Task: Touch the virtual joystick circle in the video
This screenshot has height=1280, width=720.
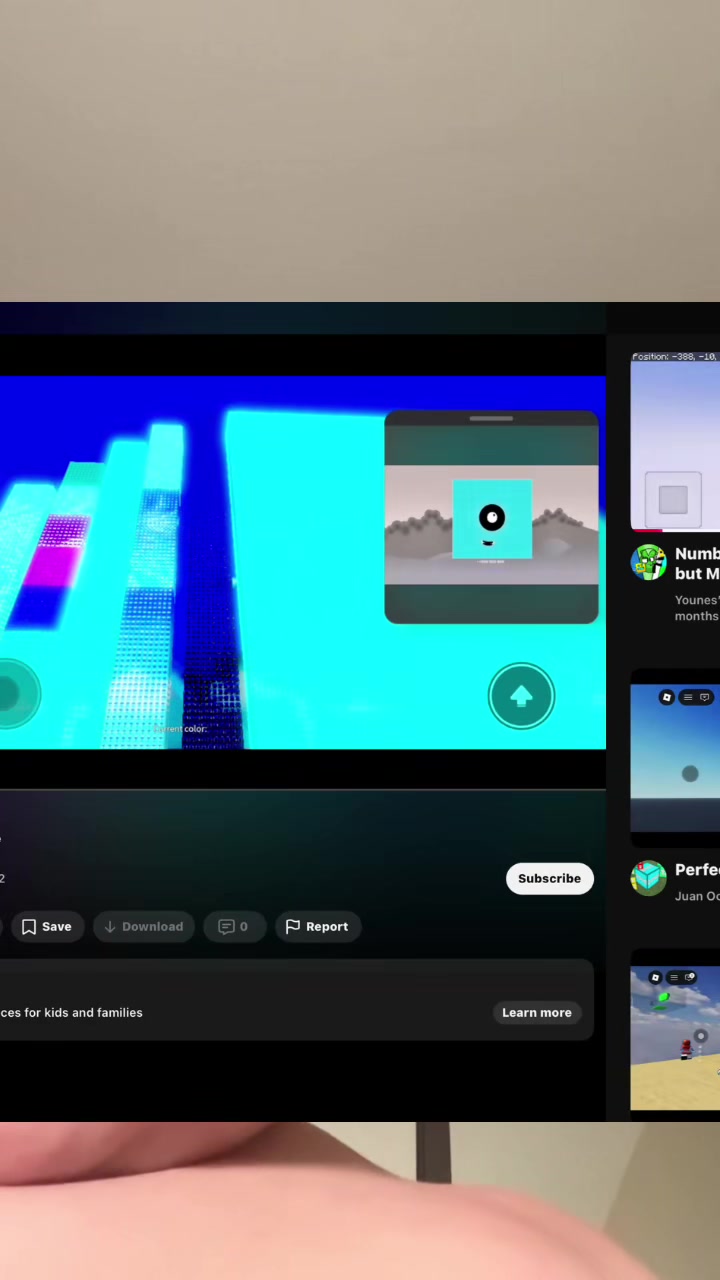Action: coord(12,693)
